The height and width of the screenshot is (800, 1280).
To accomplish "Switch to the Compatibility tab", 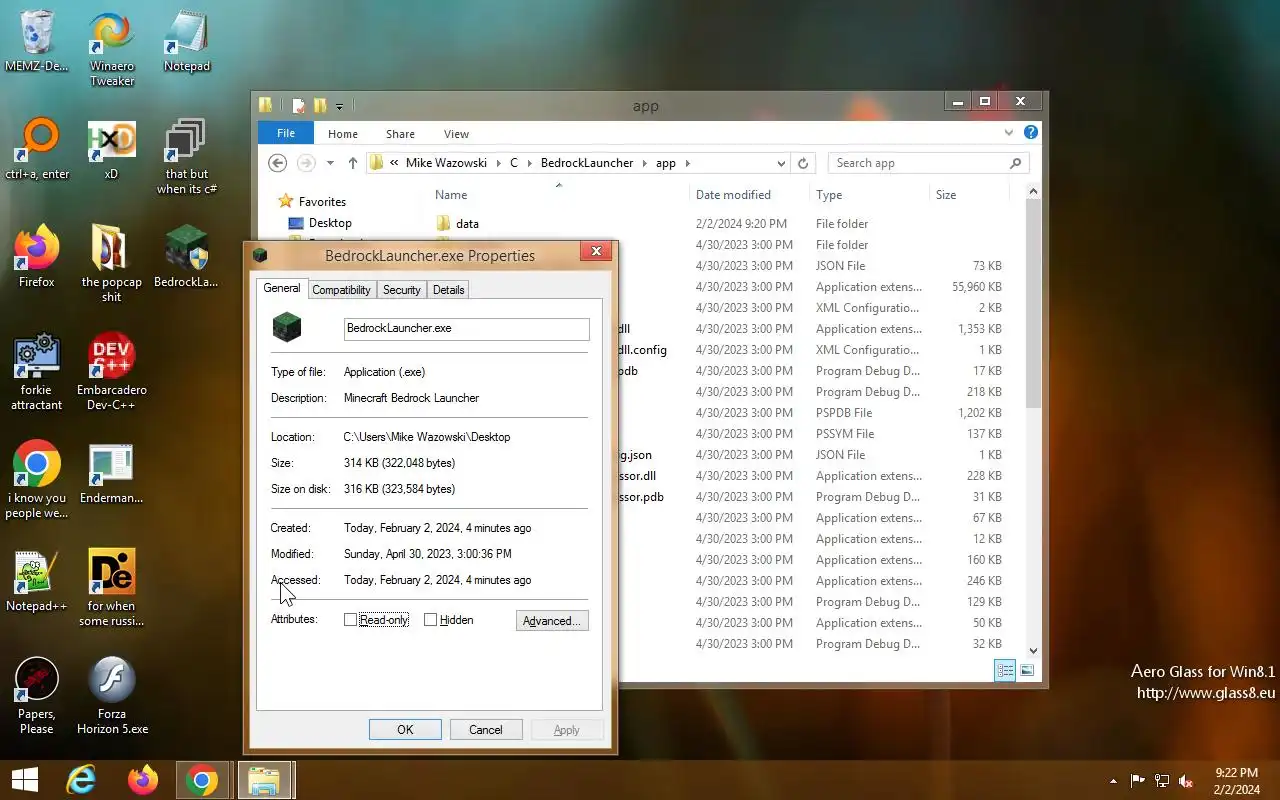I will pyautogui.click(x=341, y=290).
